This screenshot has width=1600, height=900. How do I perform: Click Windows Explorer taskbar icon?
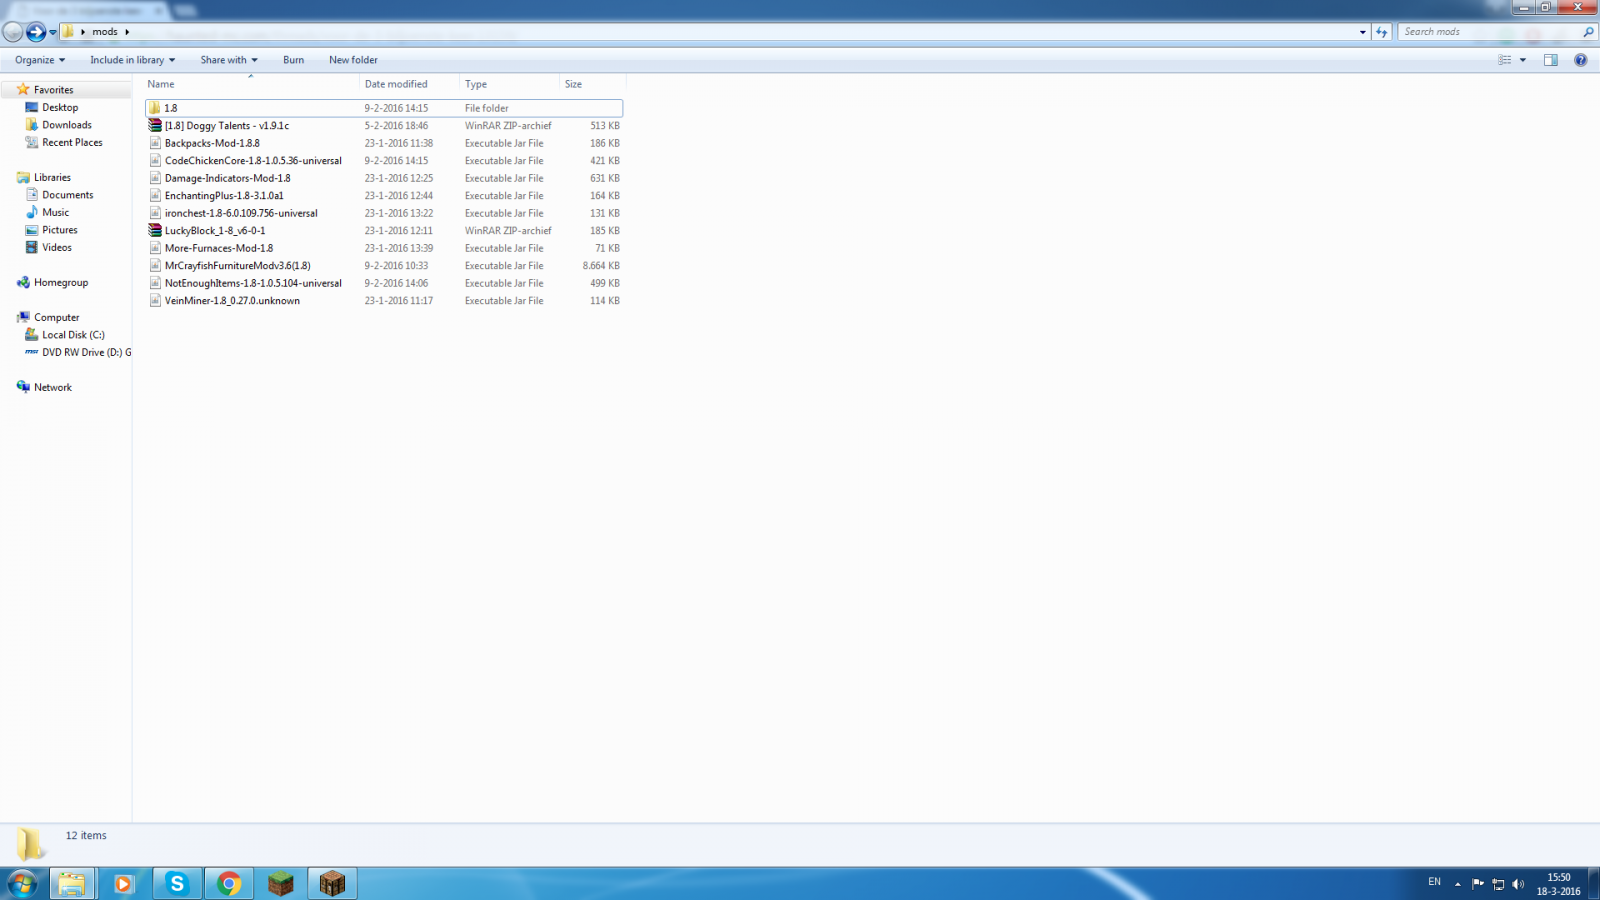point(71,884)
